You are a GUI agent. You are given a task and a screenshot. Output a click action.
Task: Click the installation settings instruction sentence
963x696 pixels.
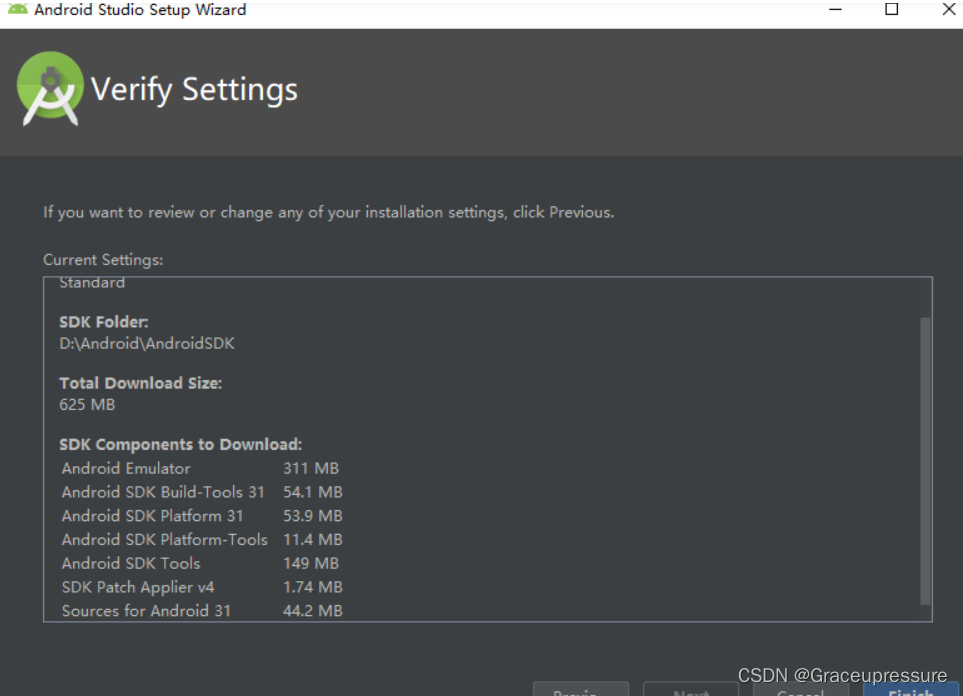(x=329, y=213)
